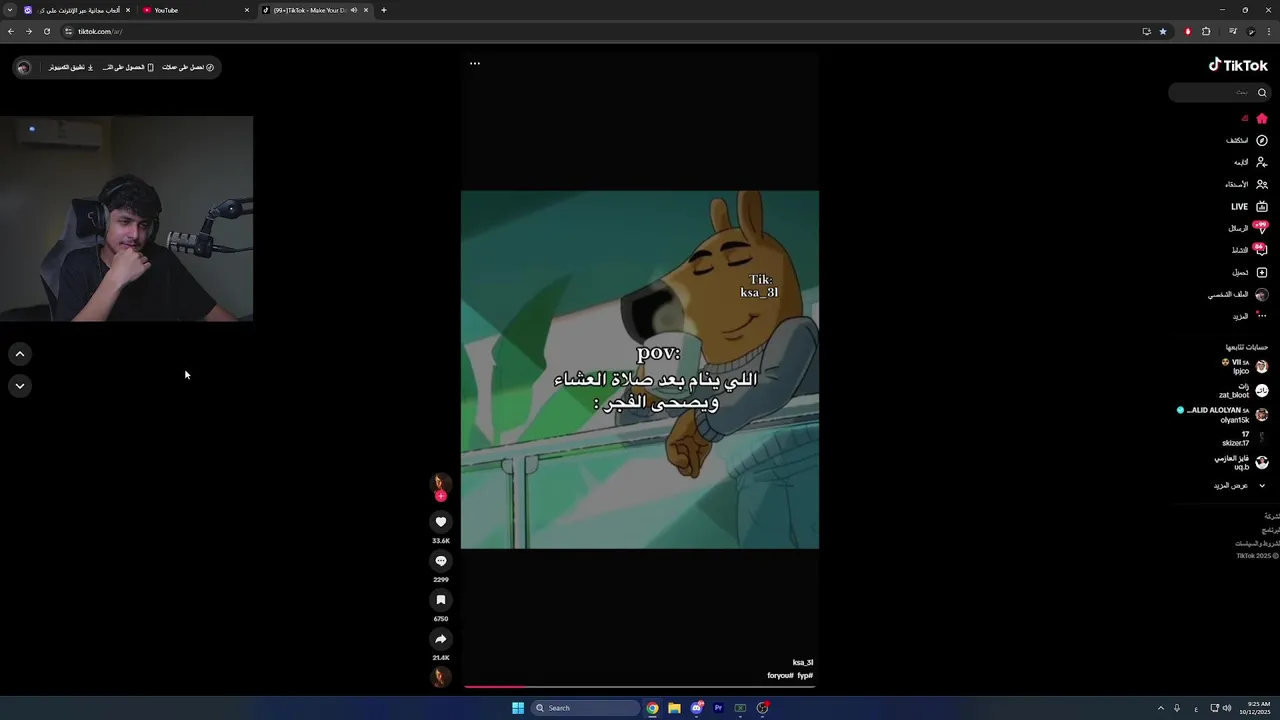Click the desktop app download button
1280x720 pixels.
pos(71,67)
